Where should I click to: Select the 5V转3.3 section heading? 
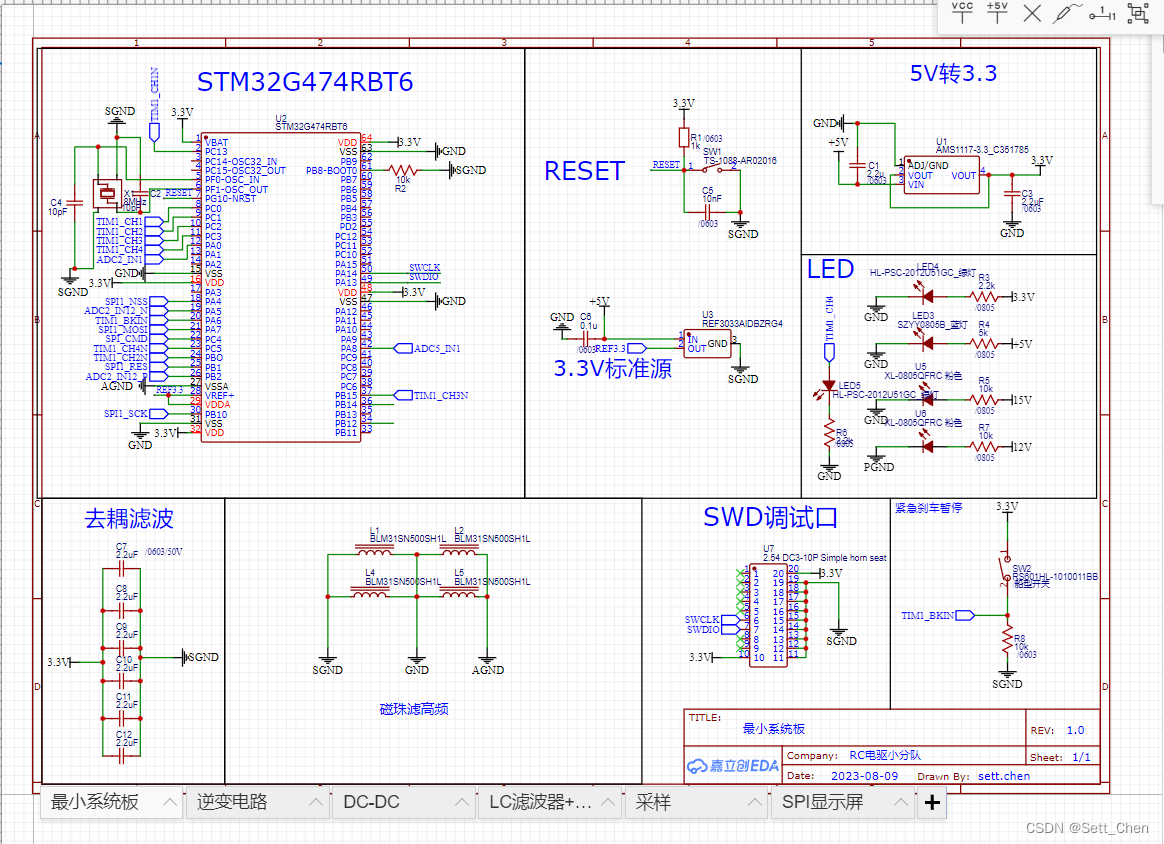click(x=953, y=73)
